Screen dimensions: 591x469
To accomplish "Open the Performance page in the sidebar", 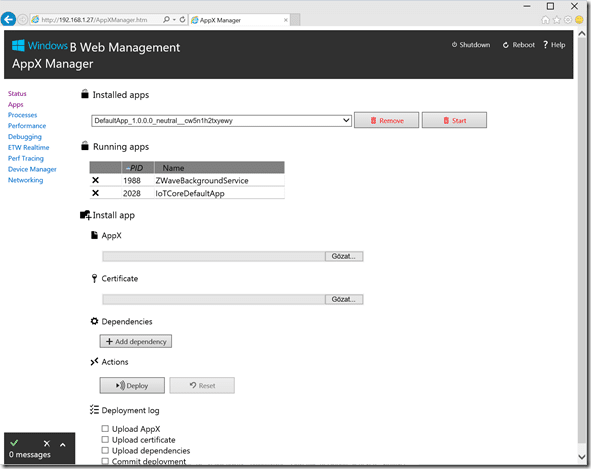I will [27, 126].
